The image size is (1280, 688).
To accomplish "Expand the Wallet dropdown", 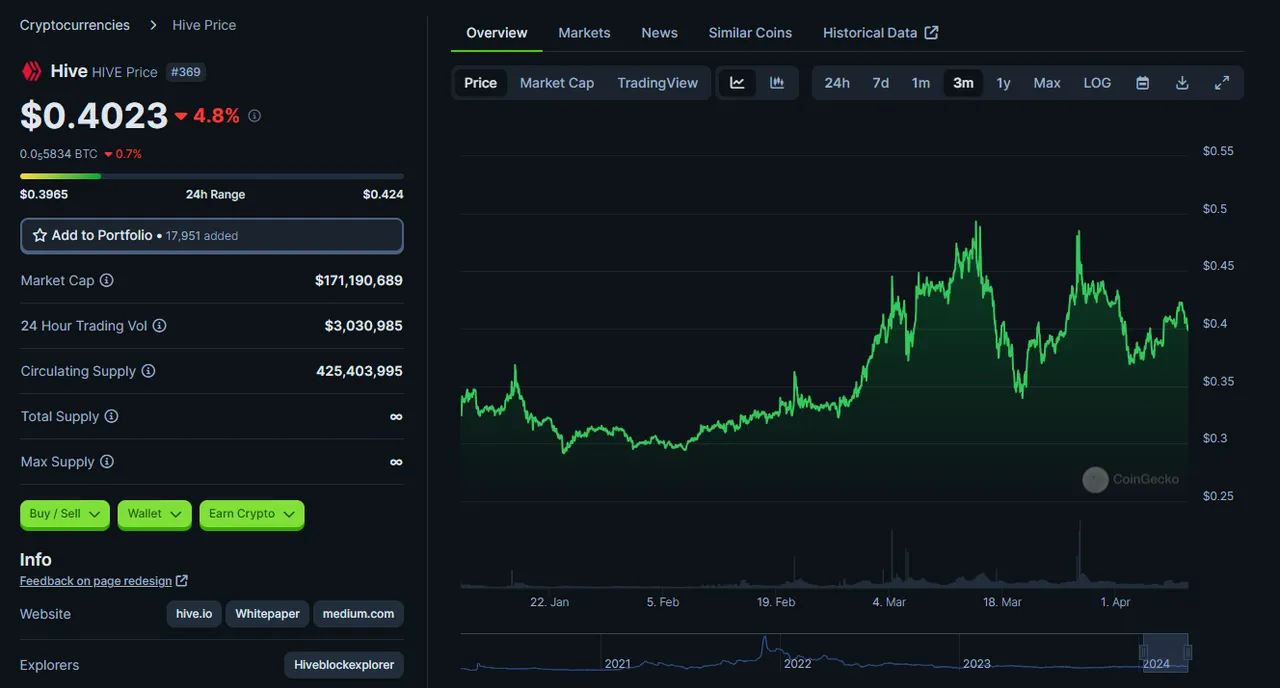I will pos(154,514).
